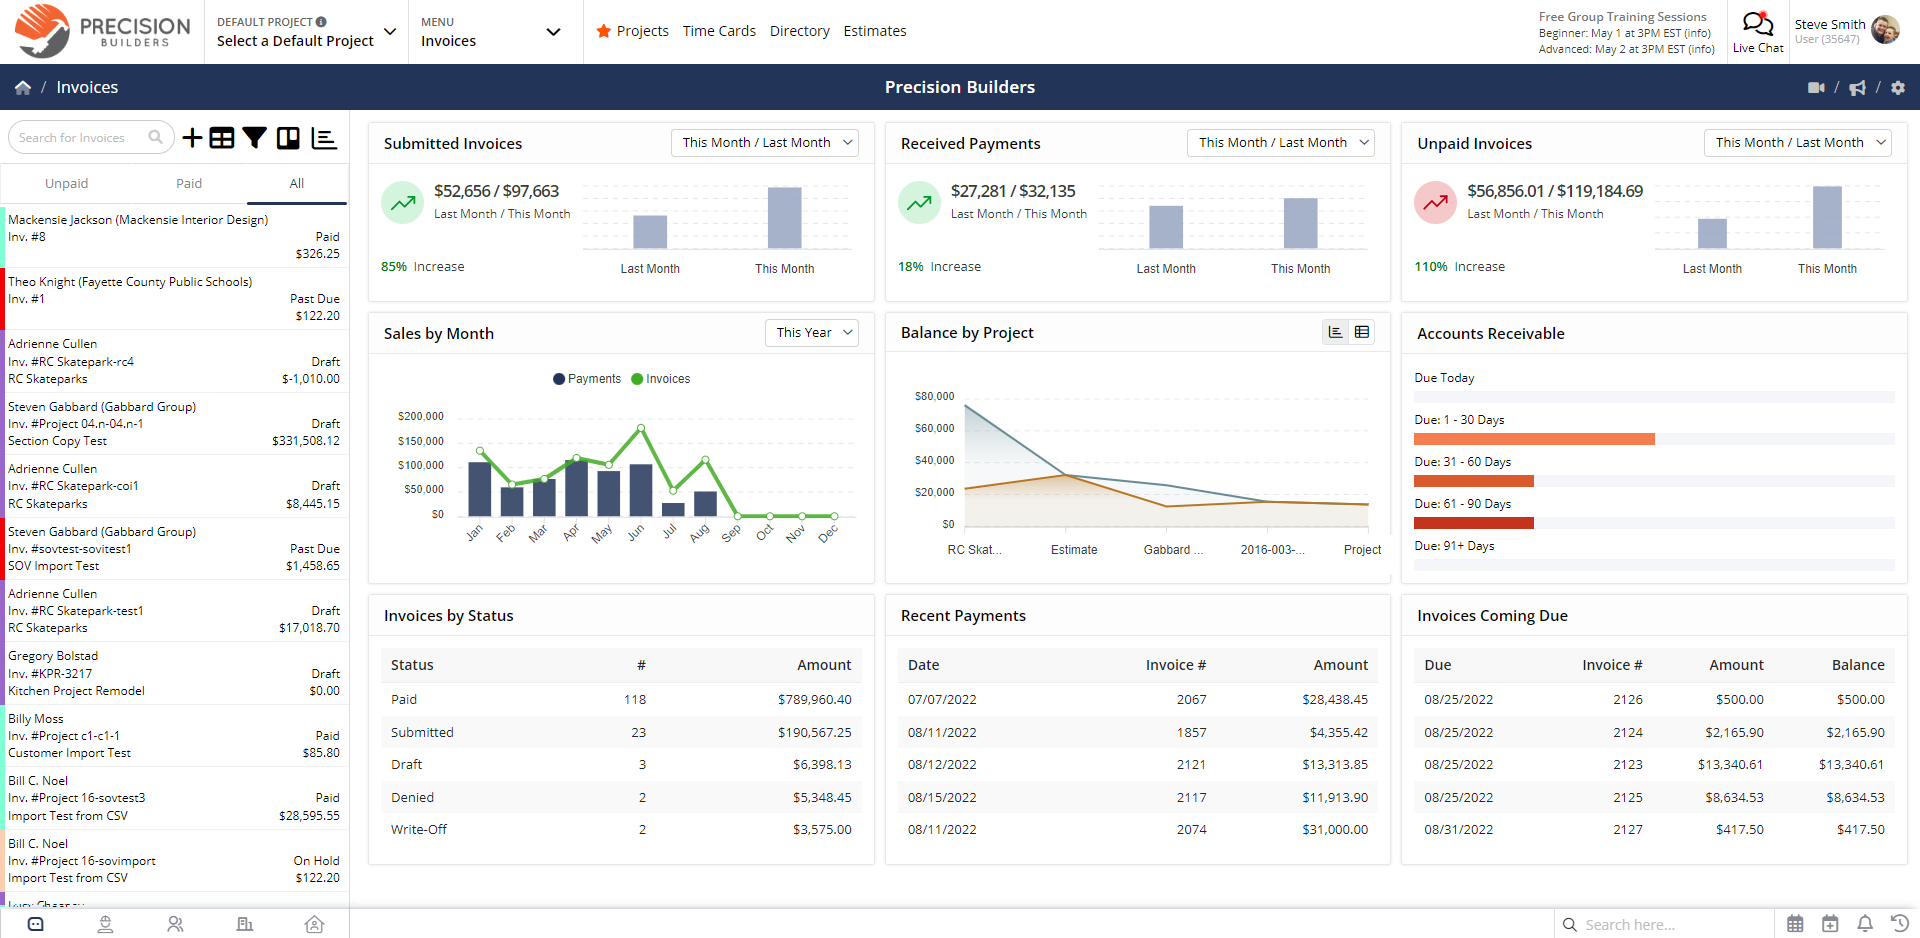Navigate to Time Cards
The width and height of the screenshot is (1920, 938).
point(719,31)
